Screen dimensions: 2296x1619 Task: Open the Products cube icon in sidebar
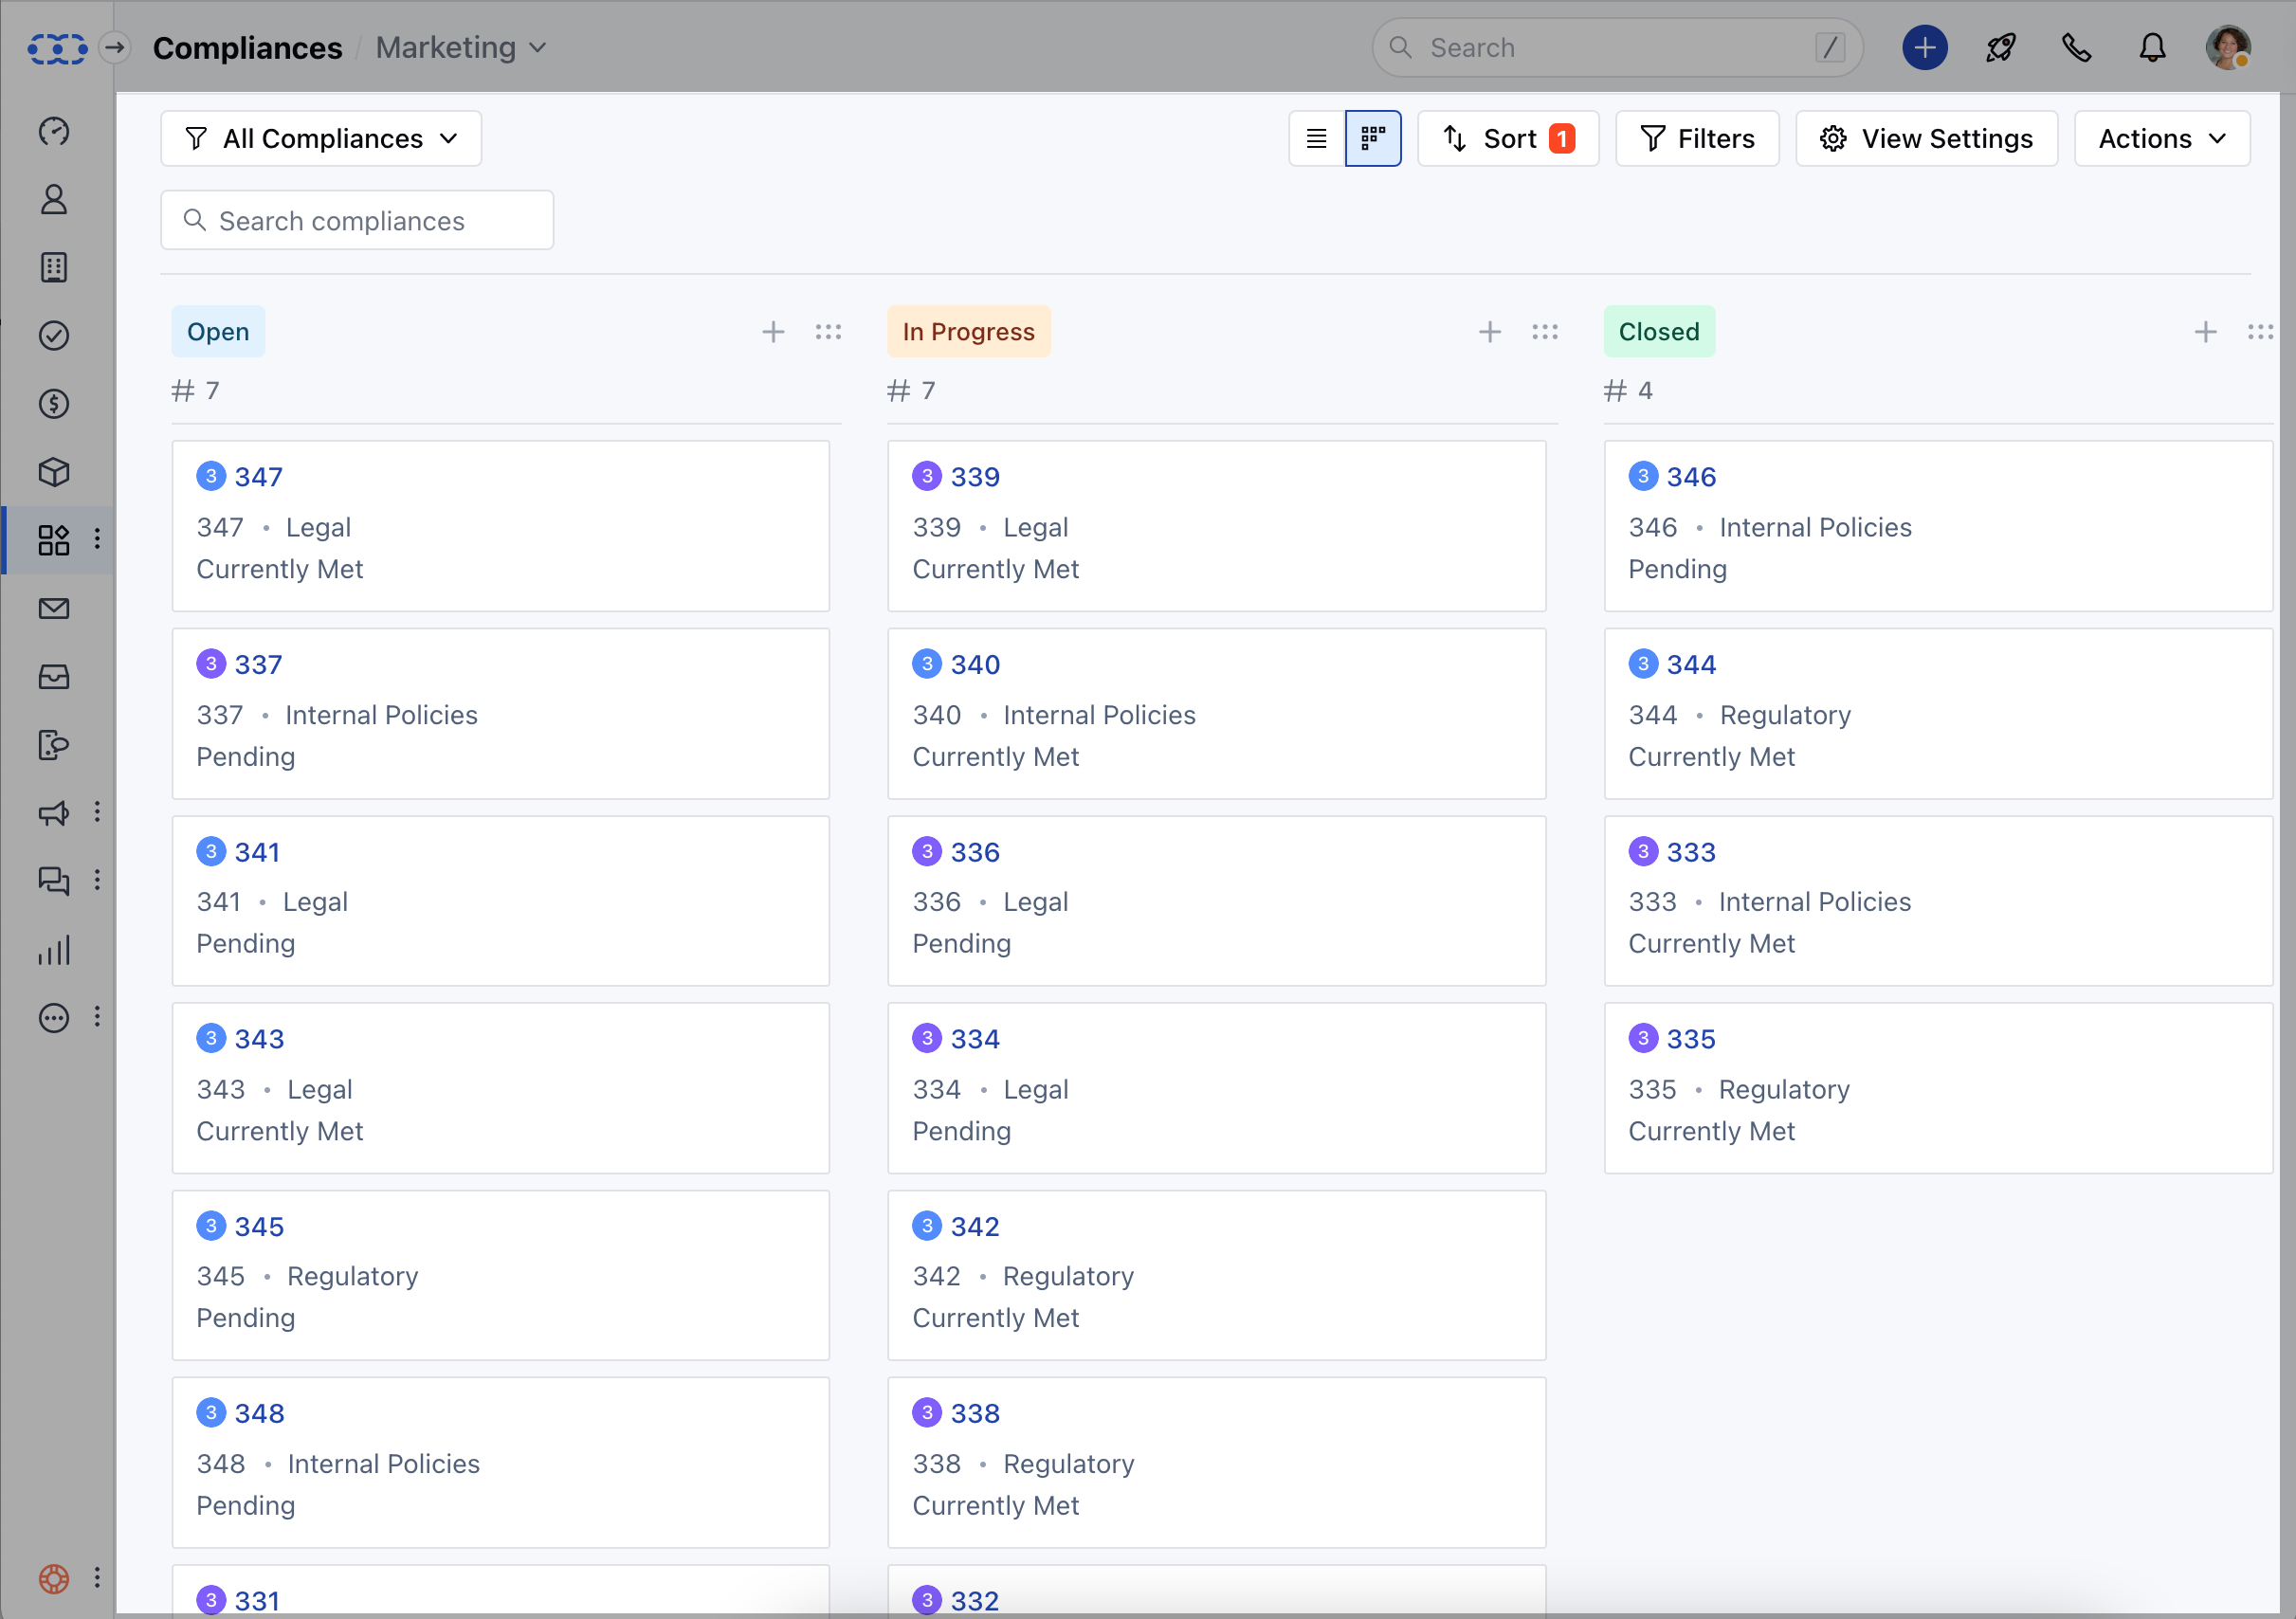[x=54, y=471]
